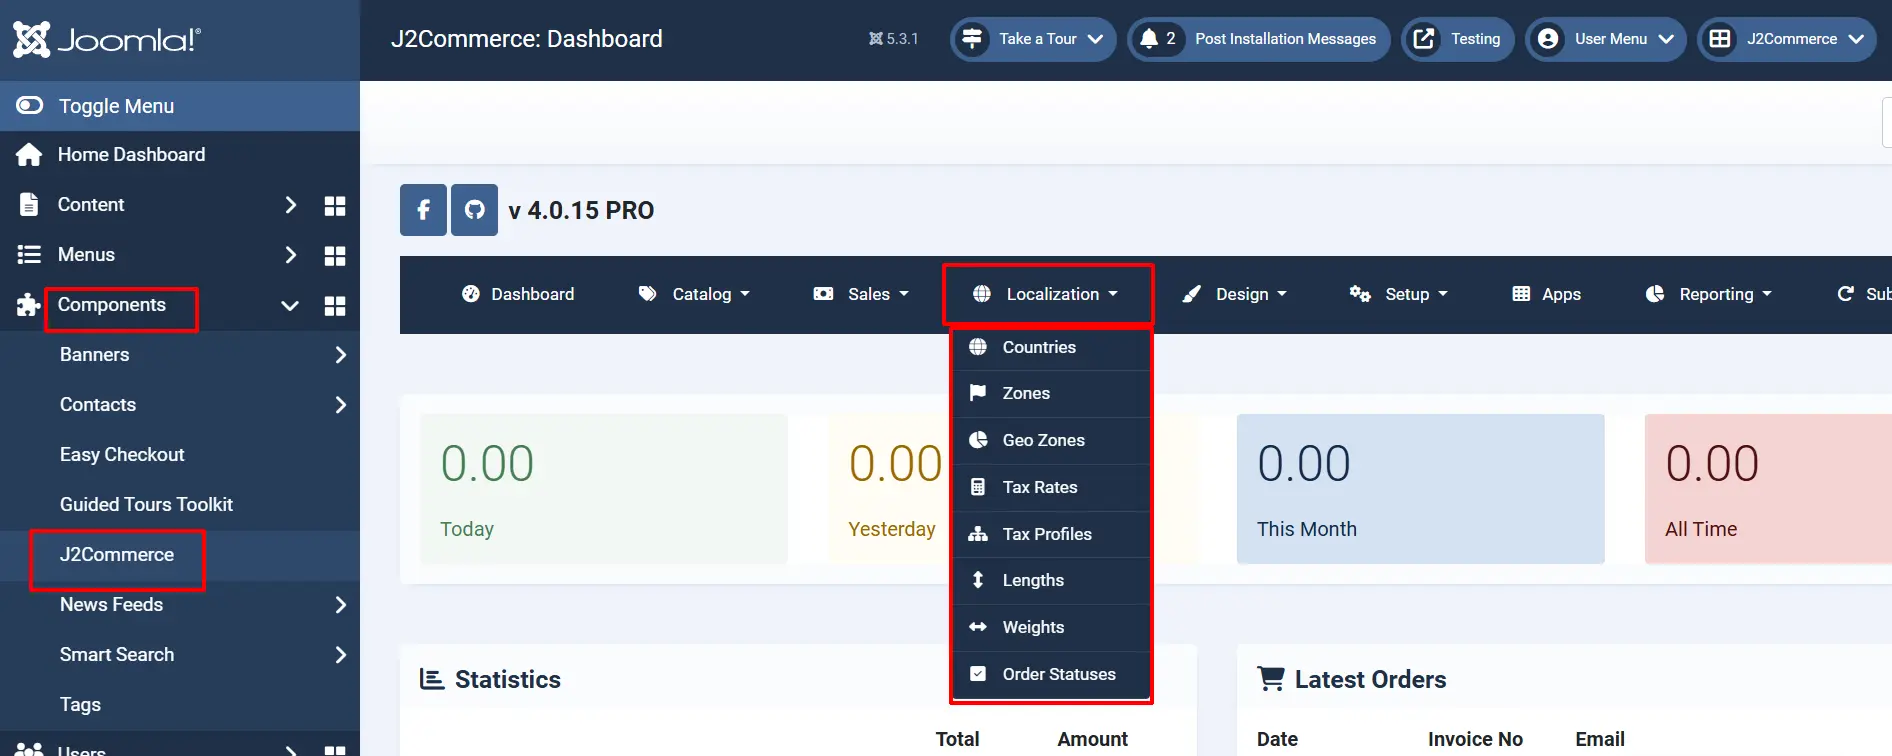Click the Home Dashboard house icon
Viewport: 1892px width, 756px height.
point(29,155)
